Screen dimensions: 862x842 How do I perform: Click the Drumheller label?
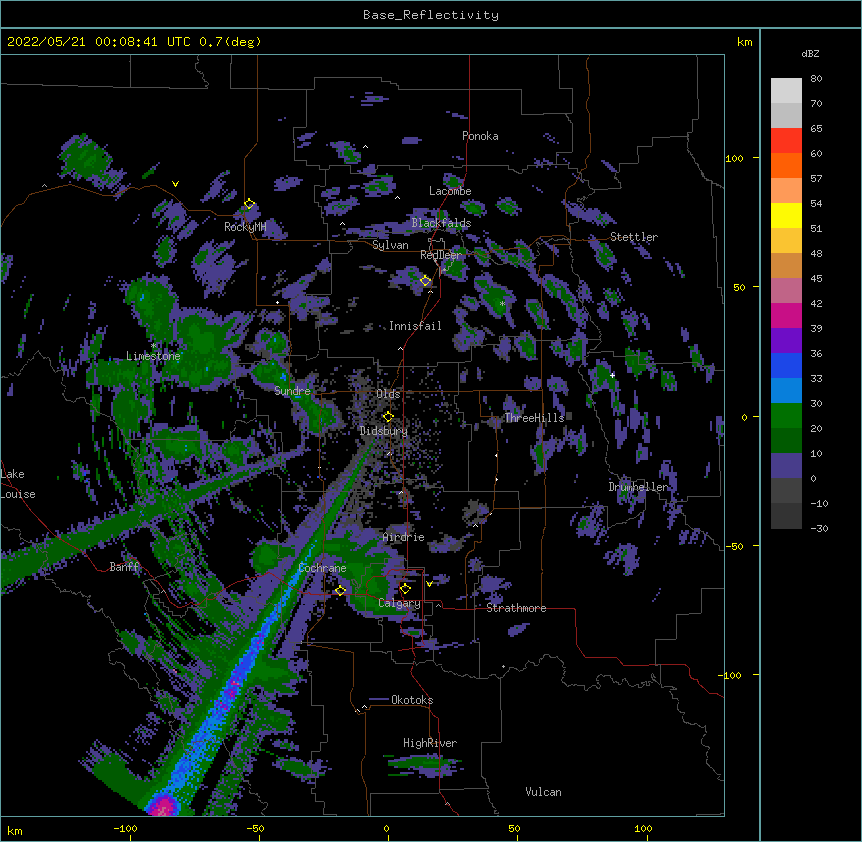638,487
